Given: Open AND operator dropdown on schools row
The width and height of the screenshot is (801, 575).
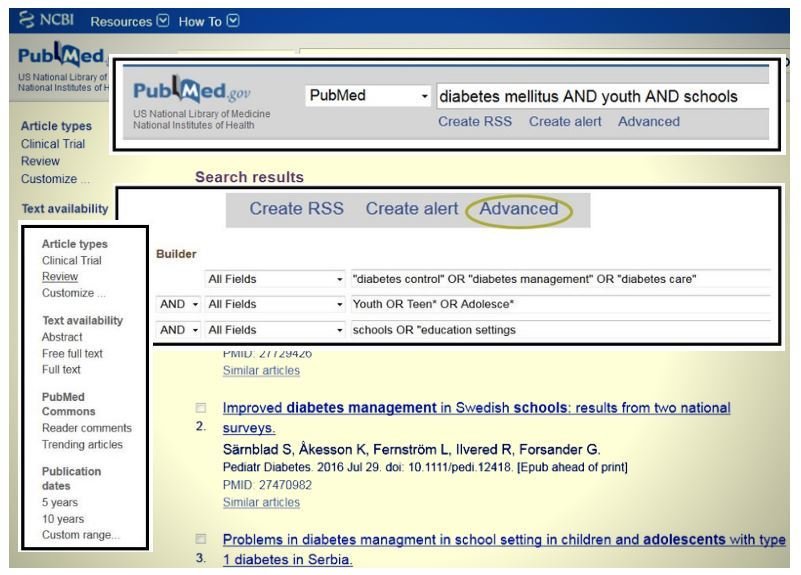Looking at the screenshot, I should tap(178, 330).
